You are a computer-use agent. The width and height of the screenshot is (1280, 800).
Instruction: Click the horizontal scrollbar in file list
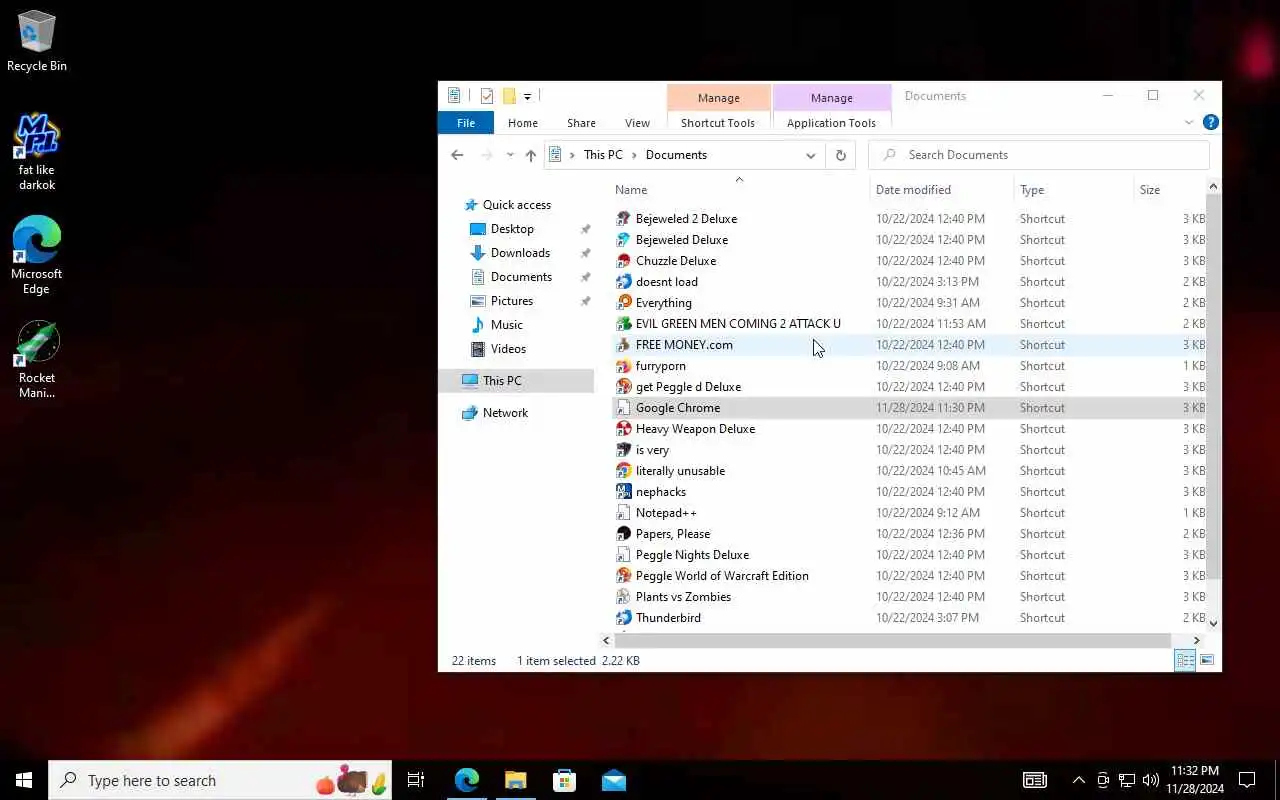892,640
